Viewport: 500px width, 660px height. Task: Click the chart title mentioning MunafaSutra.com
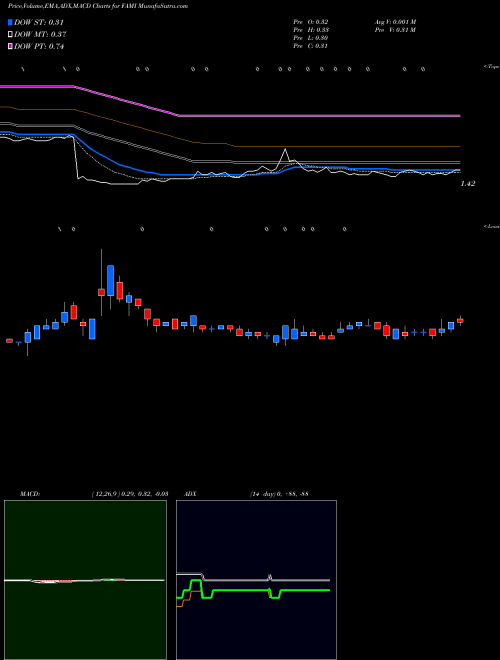pos(98,6)
